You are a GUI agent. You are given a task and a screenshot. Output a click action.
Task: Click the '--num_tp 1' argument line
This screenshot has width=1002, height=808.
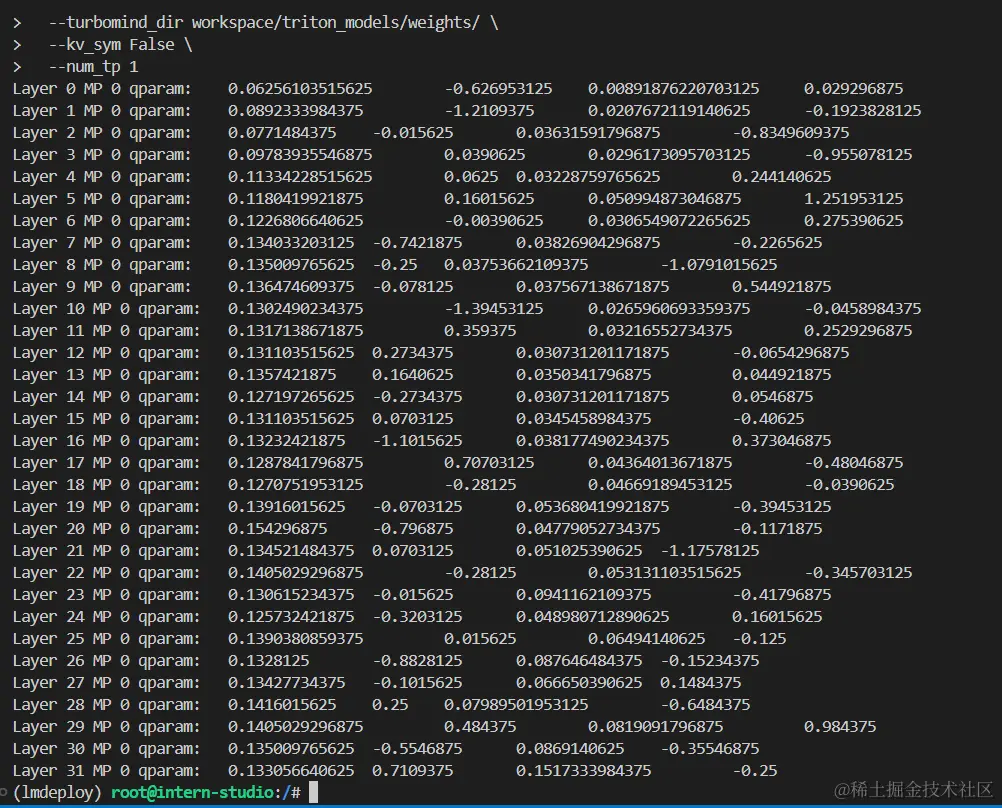point(93,66)
